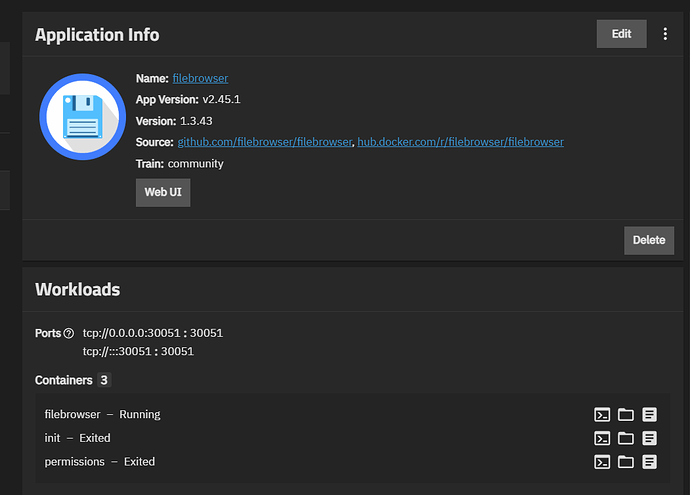
Task: Open the github.com/filebrowser/filebrowser source link
Action: [x=265, y=142]
